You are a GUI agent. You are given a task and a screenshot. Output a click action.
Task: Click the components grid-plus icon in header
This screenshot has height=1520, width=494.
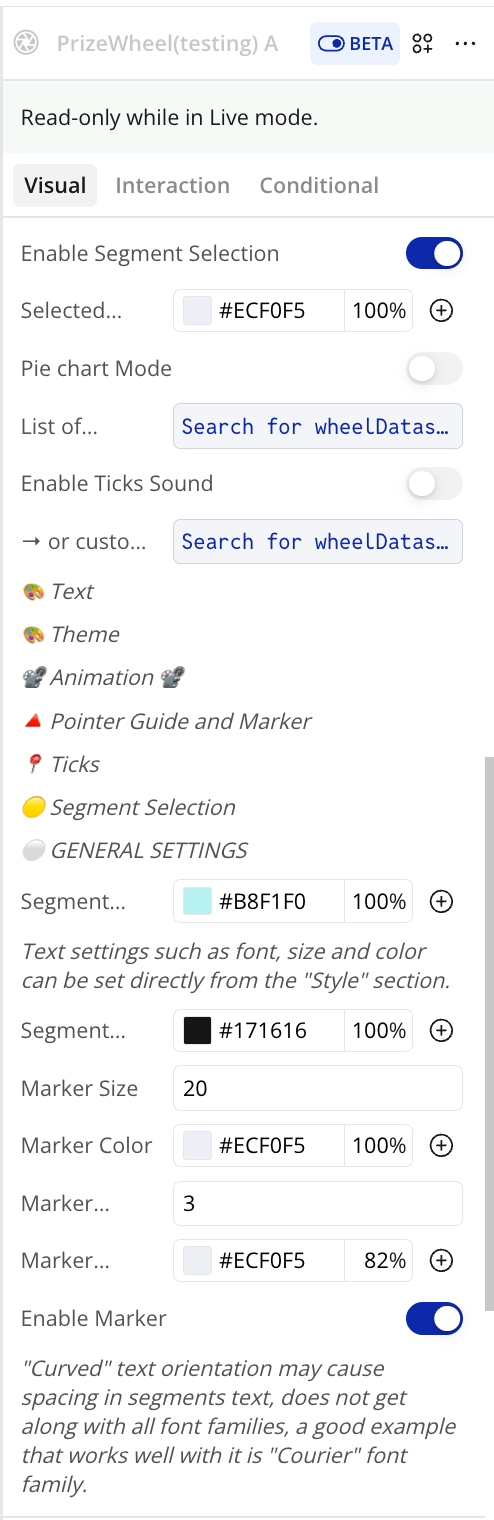click(423, 43)
